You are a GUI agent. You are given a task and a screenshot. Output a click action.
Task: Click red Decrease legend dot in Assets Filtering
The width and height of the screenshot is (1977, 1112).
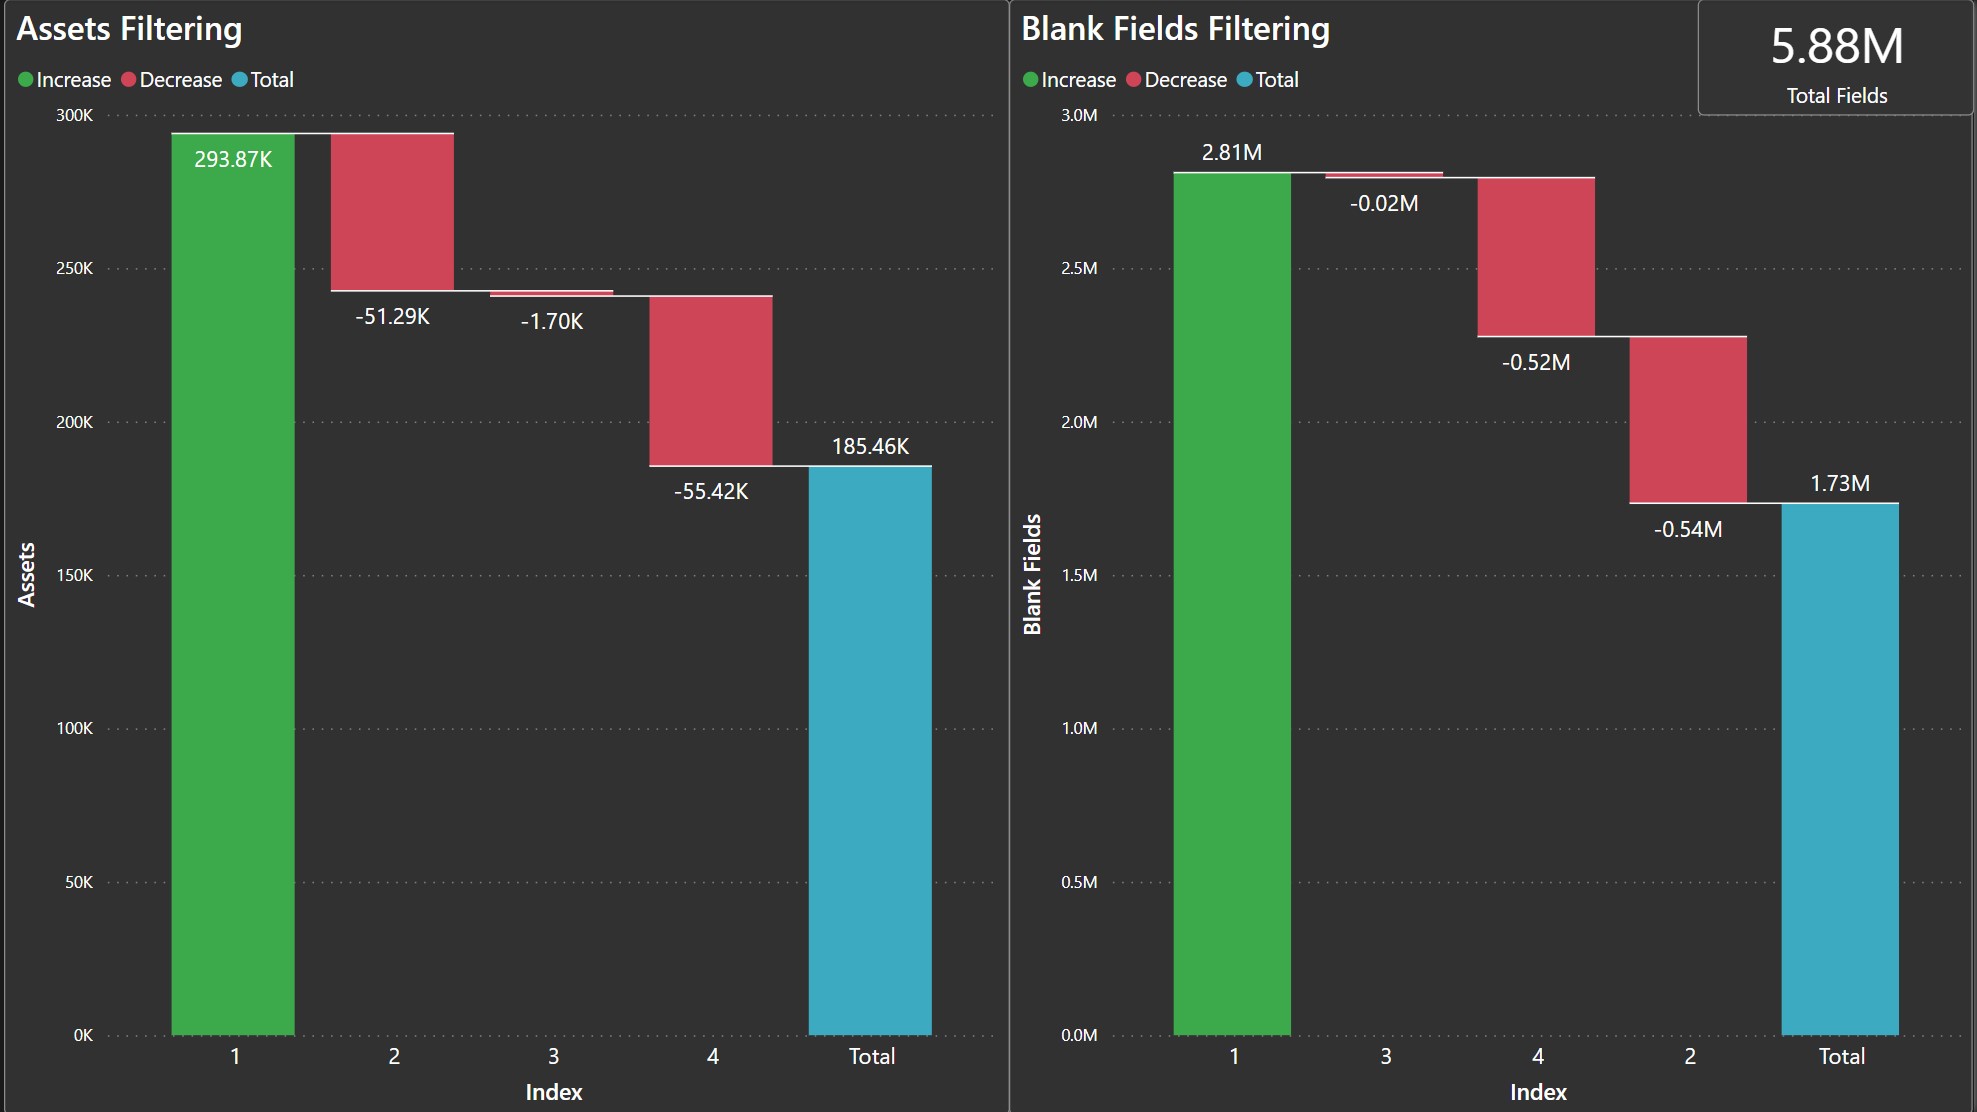tap(129, 80)
